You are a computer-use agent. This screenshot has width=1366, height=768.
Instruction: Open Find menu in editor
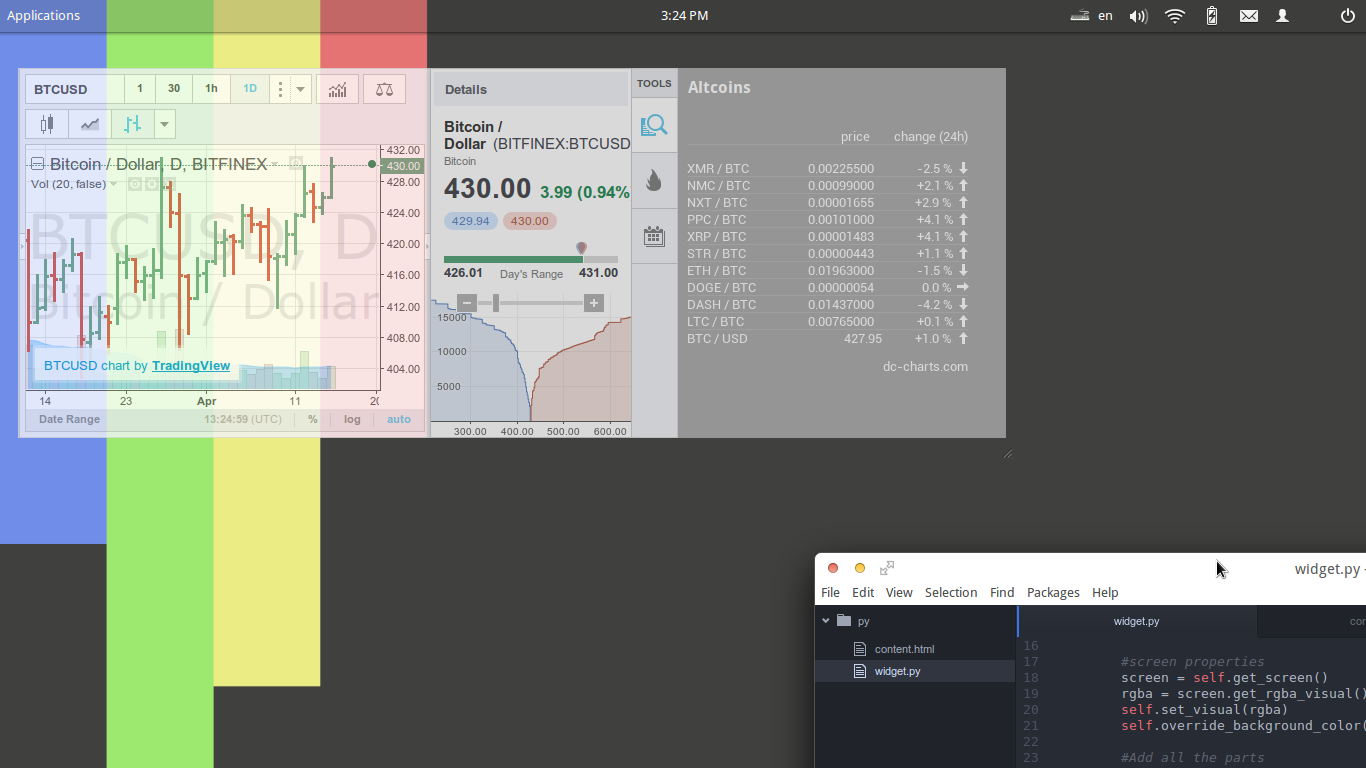[x=1002, y=592]
